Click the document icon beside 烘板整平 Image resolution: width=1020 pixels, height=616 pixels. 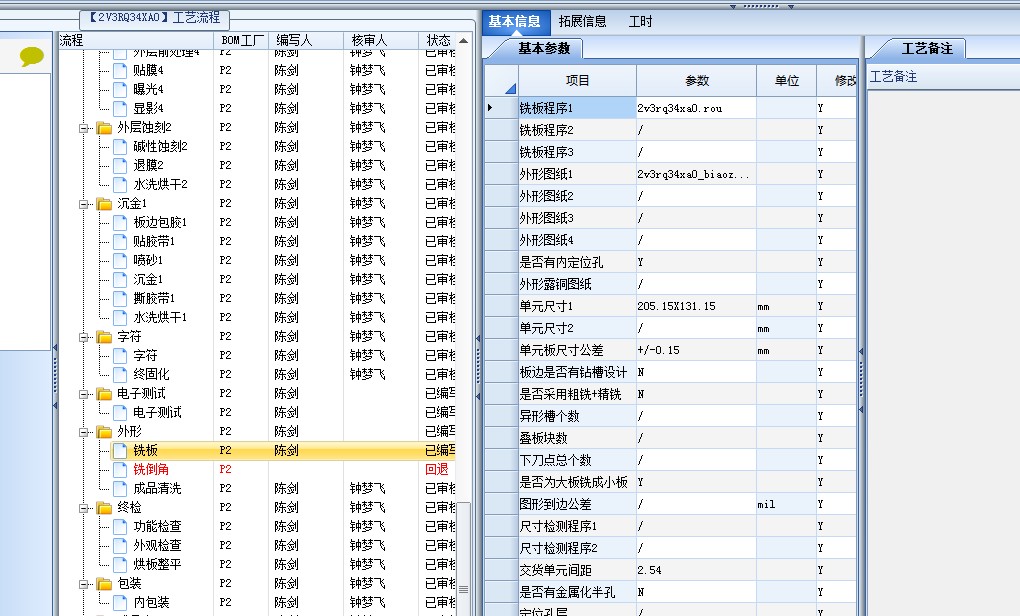[x=120, y=564]
